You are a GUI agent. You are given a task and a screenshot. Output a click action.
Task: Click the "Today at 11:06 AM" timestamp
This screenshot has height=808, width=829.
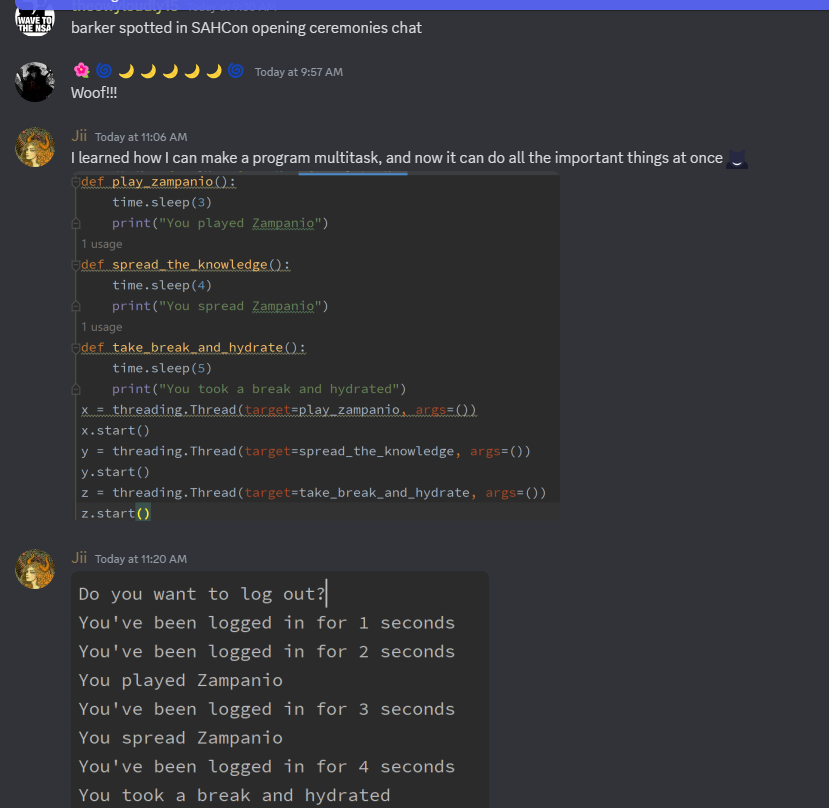(141, 137)
